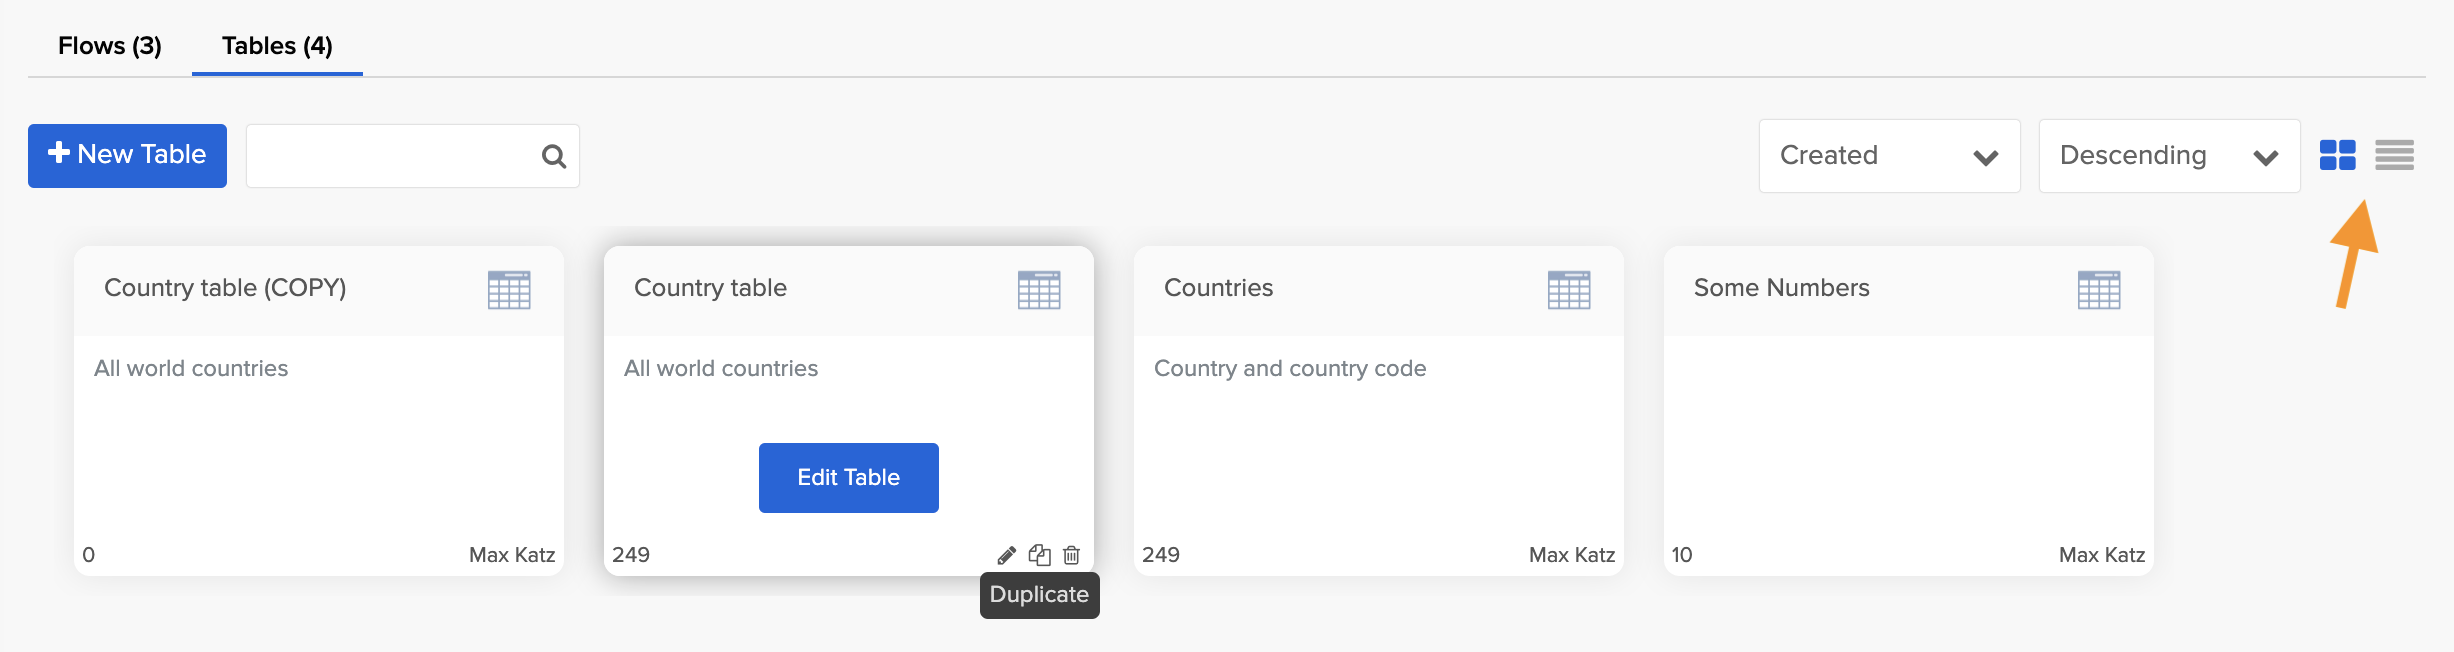This screenshot has width=2454, height=652.
Task: Open the Created sort-by dropdown
Action: (1889, 156)
